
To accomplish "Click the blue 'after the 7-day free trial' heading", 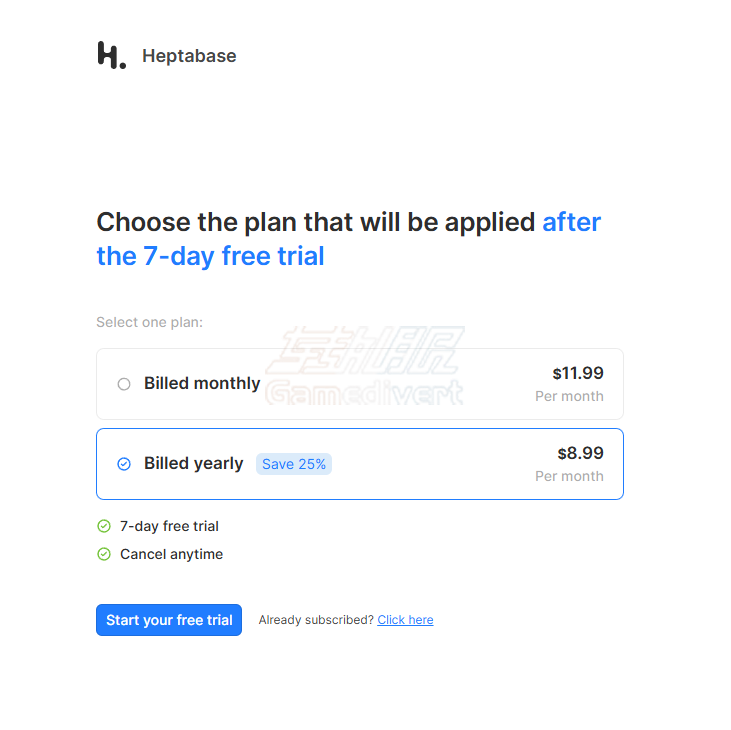I will point(210,256).
